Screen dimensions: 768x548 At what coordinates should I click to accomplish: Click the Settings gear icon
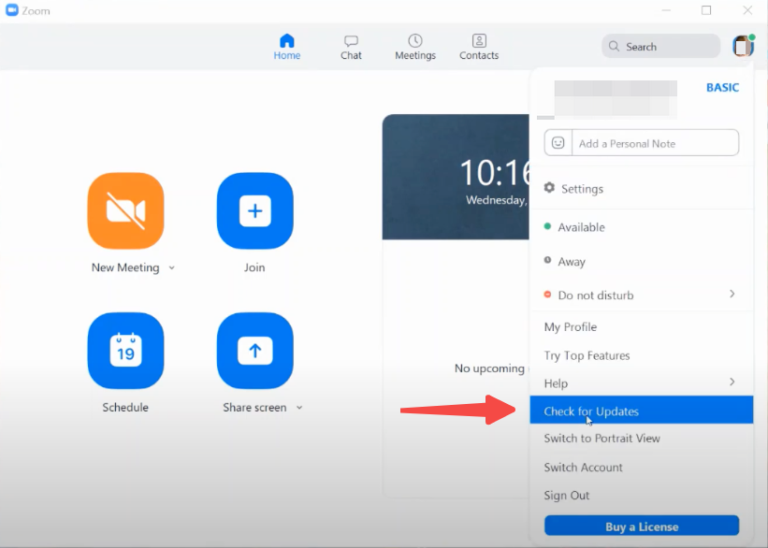click(550, 188)
